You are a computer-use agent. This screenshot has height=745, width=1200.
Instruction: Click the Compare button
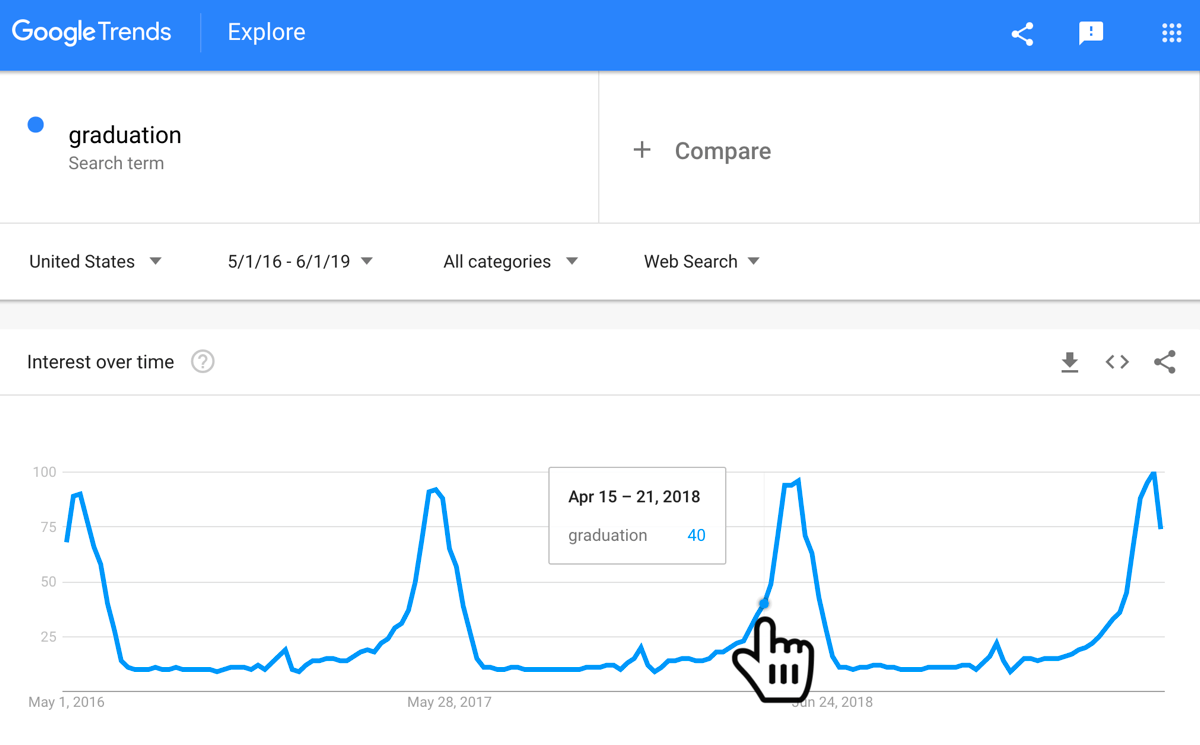[722, 151]
